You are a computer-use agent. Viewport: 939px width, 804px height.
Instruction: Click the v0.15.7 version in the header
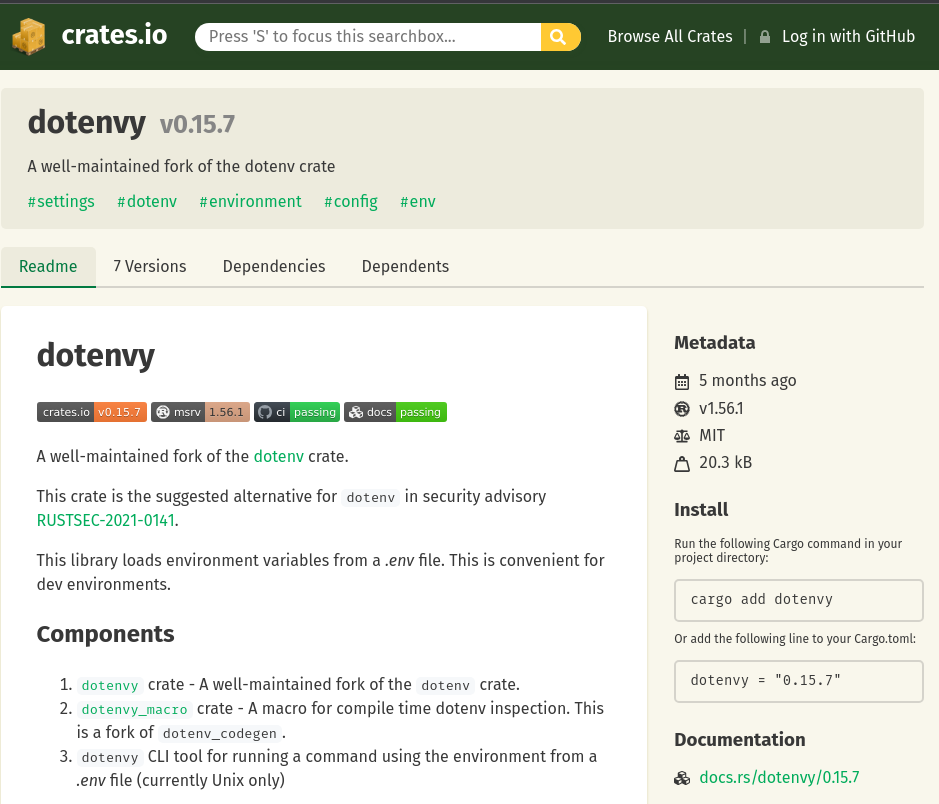coord(197,125)
